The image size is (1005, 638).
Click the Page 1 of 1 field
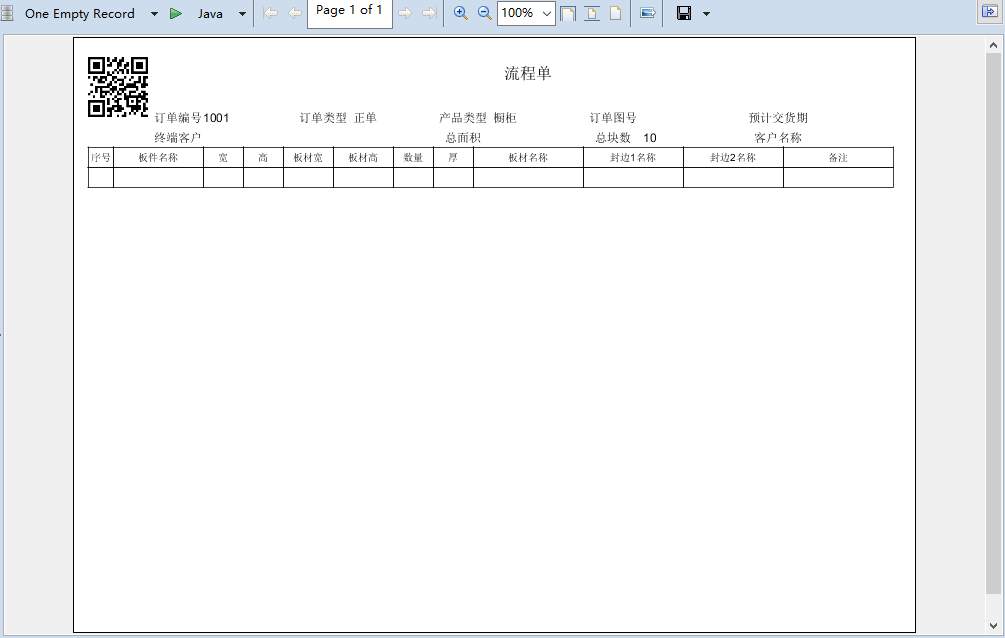tap(349, 13)
